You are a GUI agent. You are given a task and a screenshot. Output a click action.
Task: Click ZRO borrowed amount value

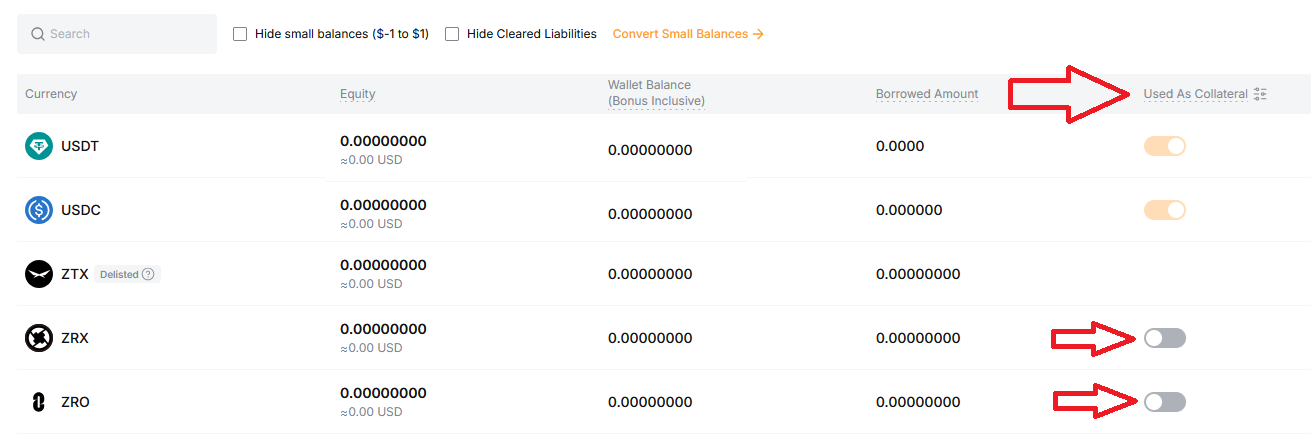click(x=918, y=402)
